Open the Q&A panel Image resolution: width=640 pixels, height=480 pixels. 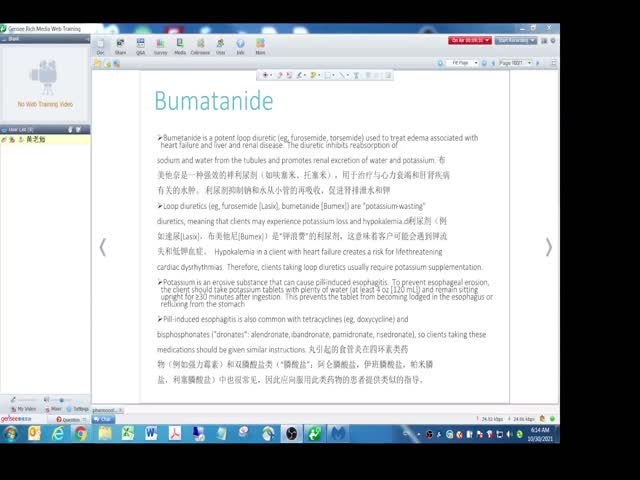140,47
